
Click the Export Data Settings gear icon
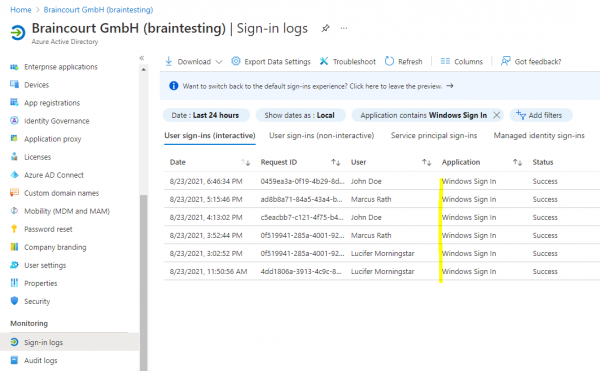click(x=236, y=61)
